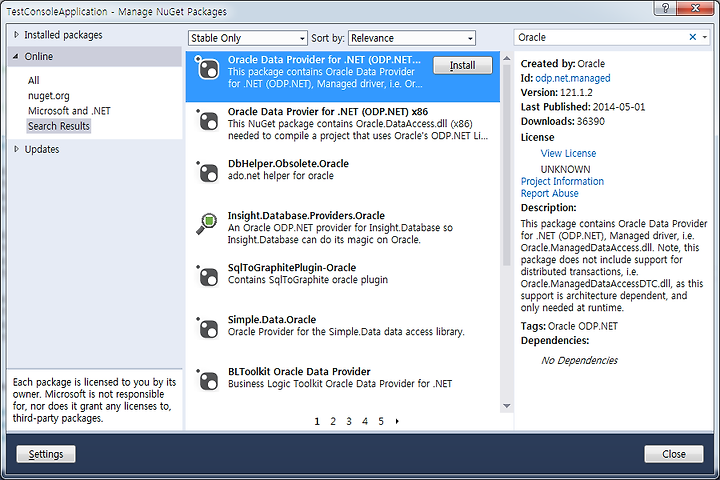The height and width of the screenshot is (480, 720).
Task: Expand the Updates section
Action: [x=17, y=149]
